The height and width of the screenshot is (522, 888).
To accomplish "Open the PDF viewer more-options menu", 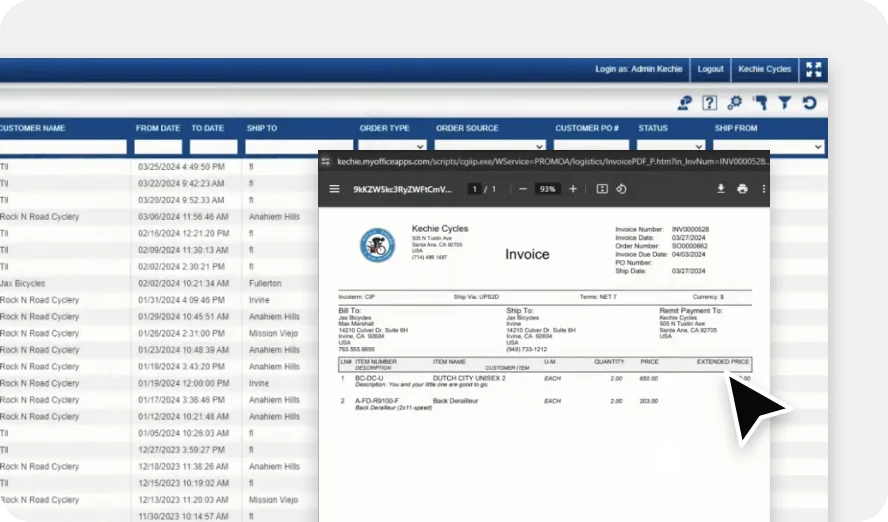I will [763, 189].
